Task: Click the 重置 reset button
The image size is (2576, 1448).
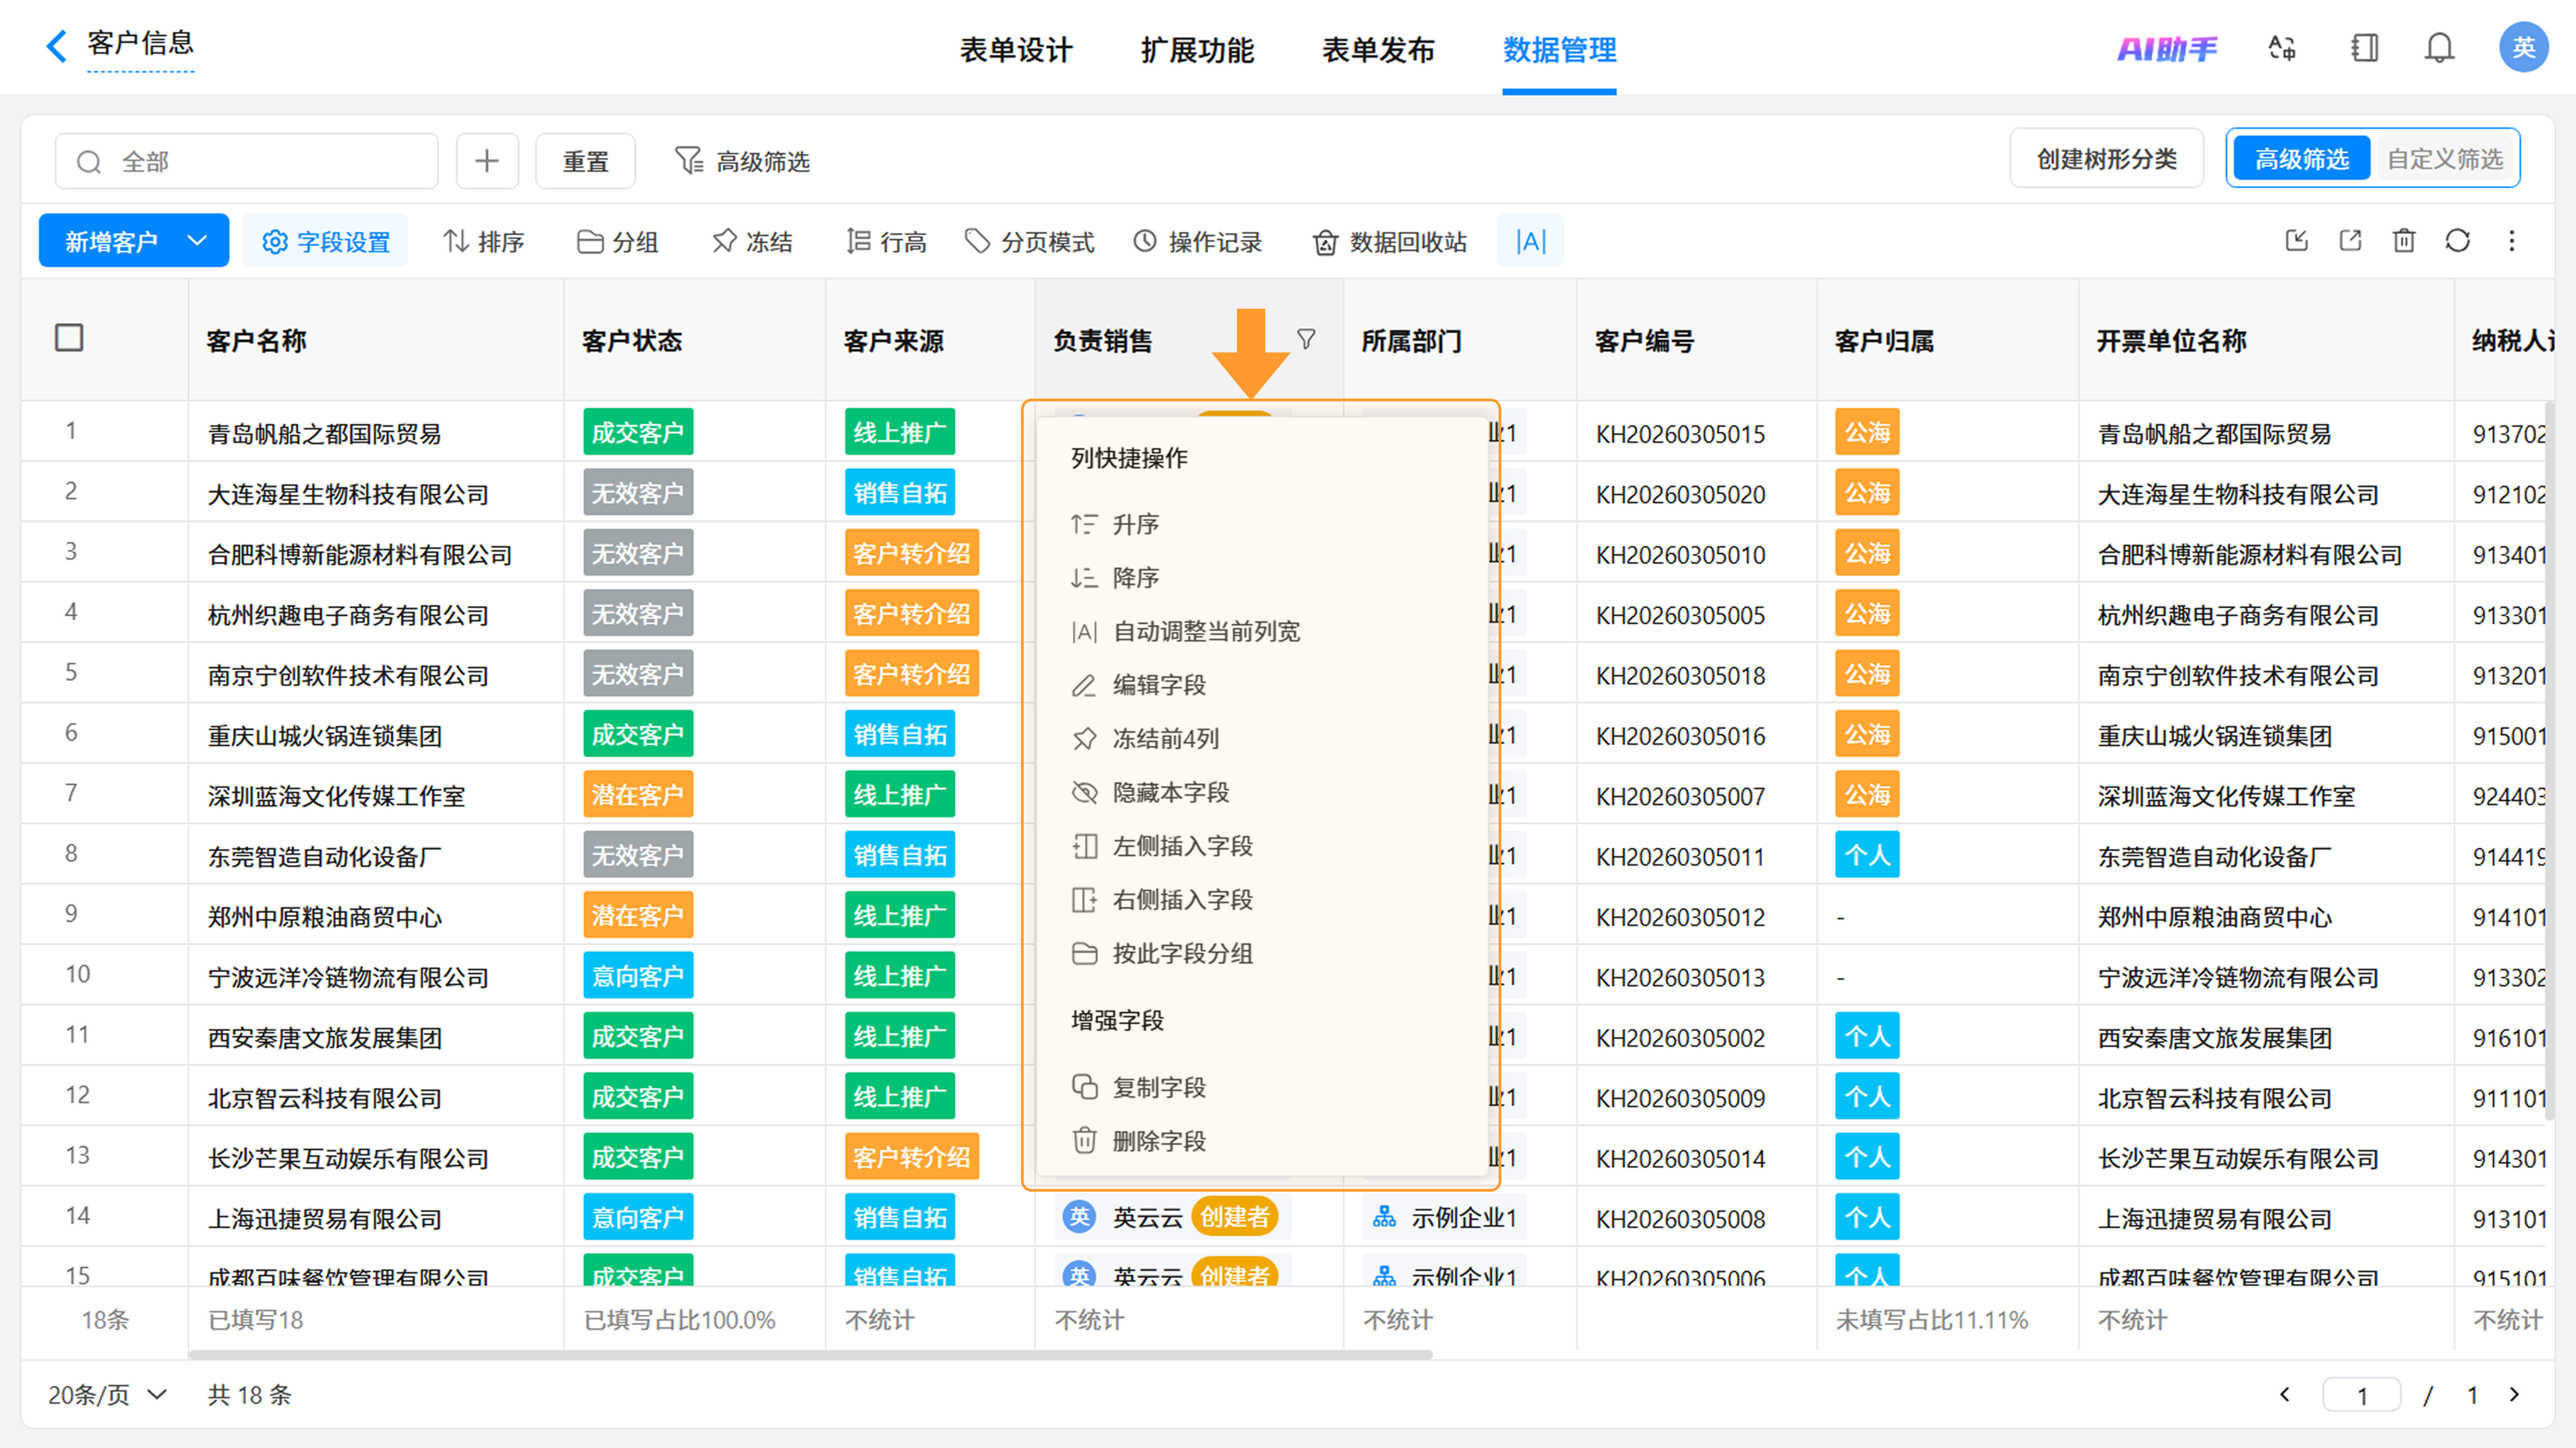Action: click(585, 161)
